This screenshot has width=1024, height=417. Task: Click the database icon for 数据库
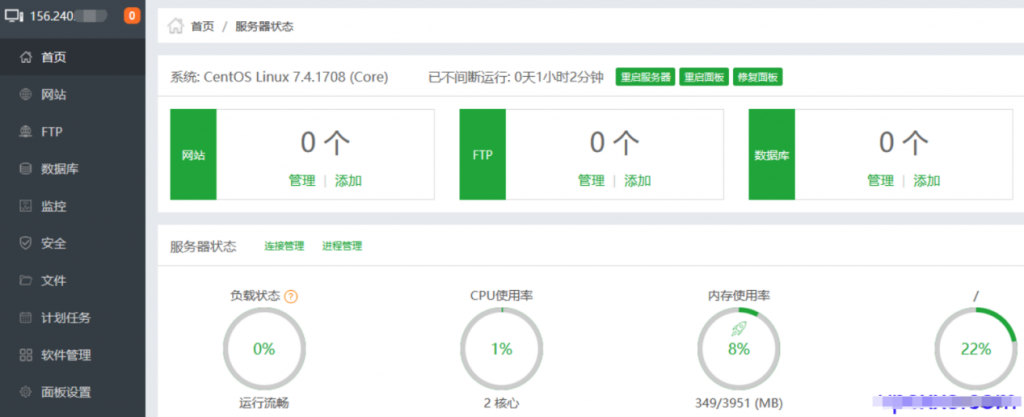(26, 169)
